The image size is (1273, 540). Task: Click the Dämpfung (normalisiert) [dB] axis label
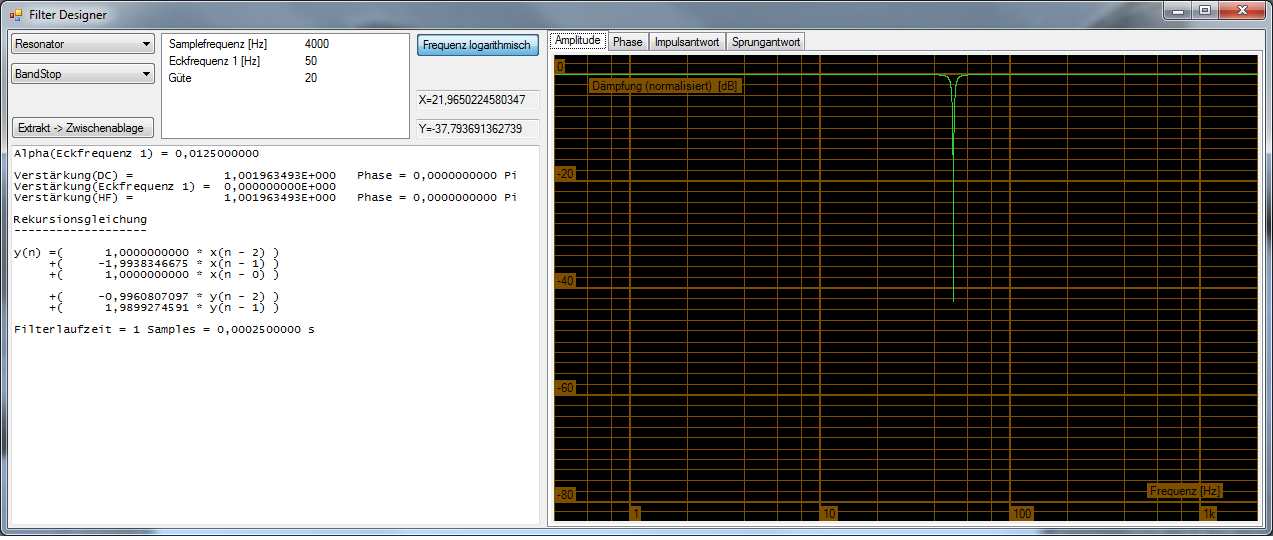665,86
